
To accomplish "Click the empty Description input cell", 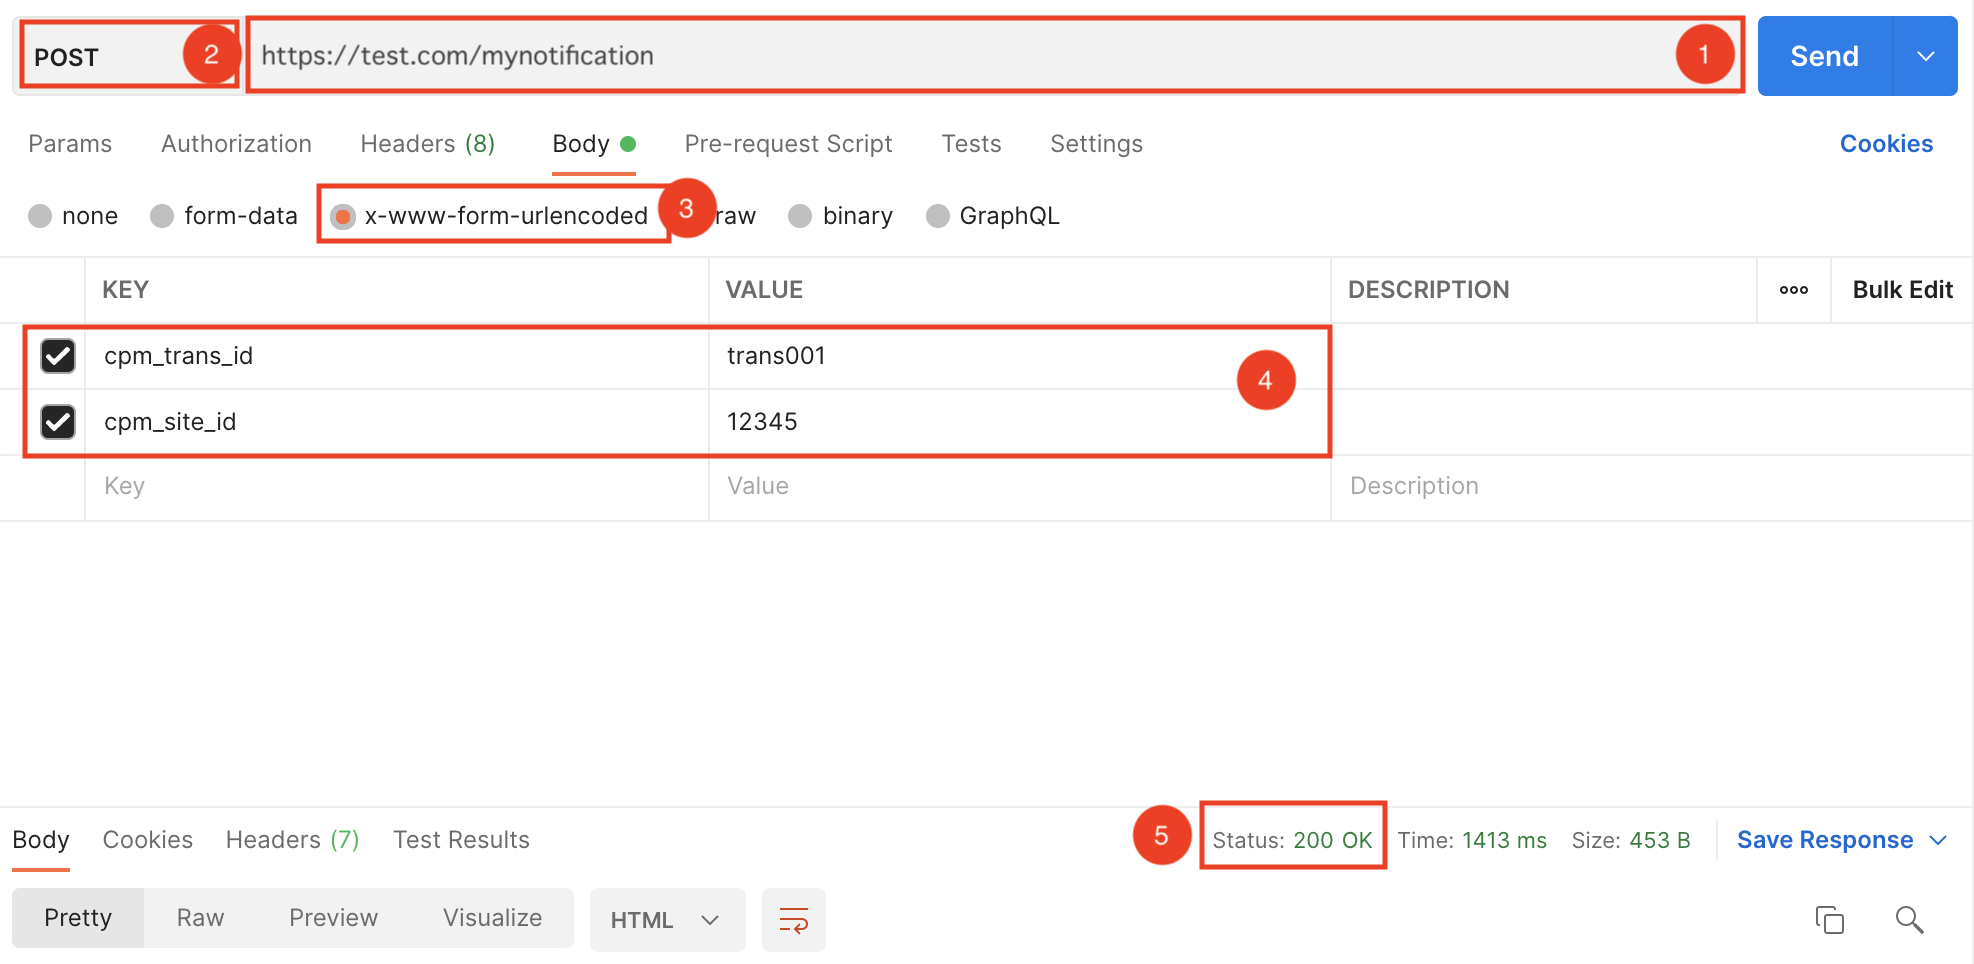I will (1651, 487).
